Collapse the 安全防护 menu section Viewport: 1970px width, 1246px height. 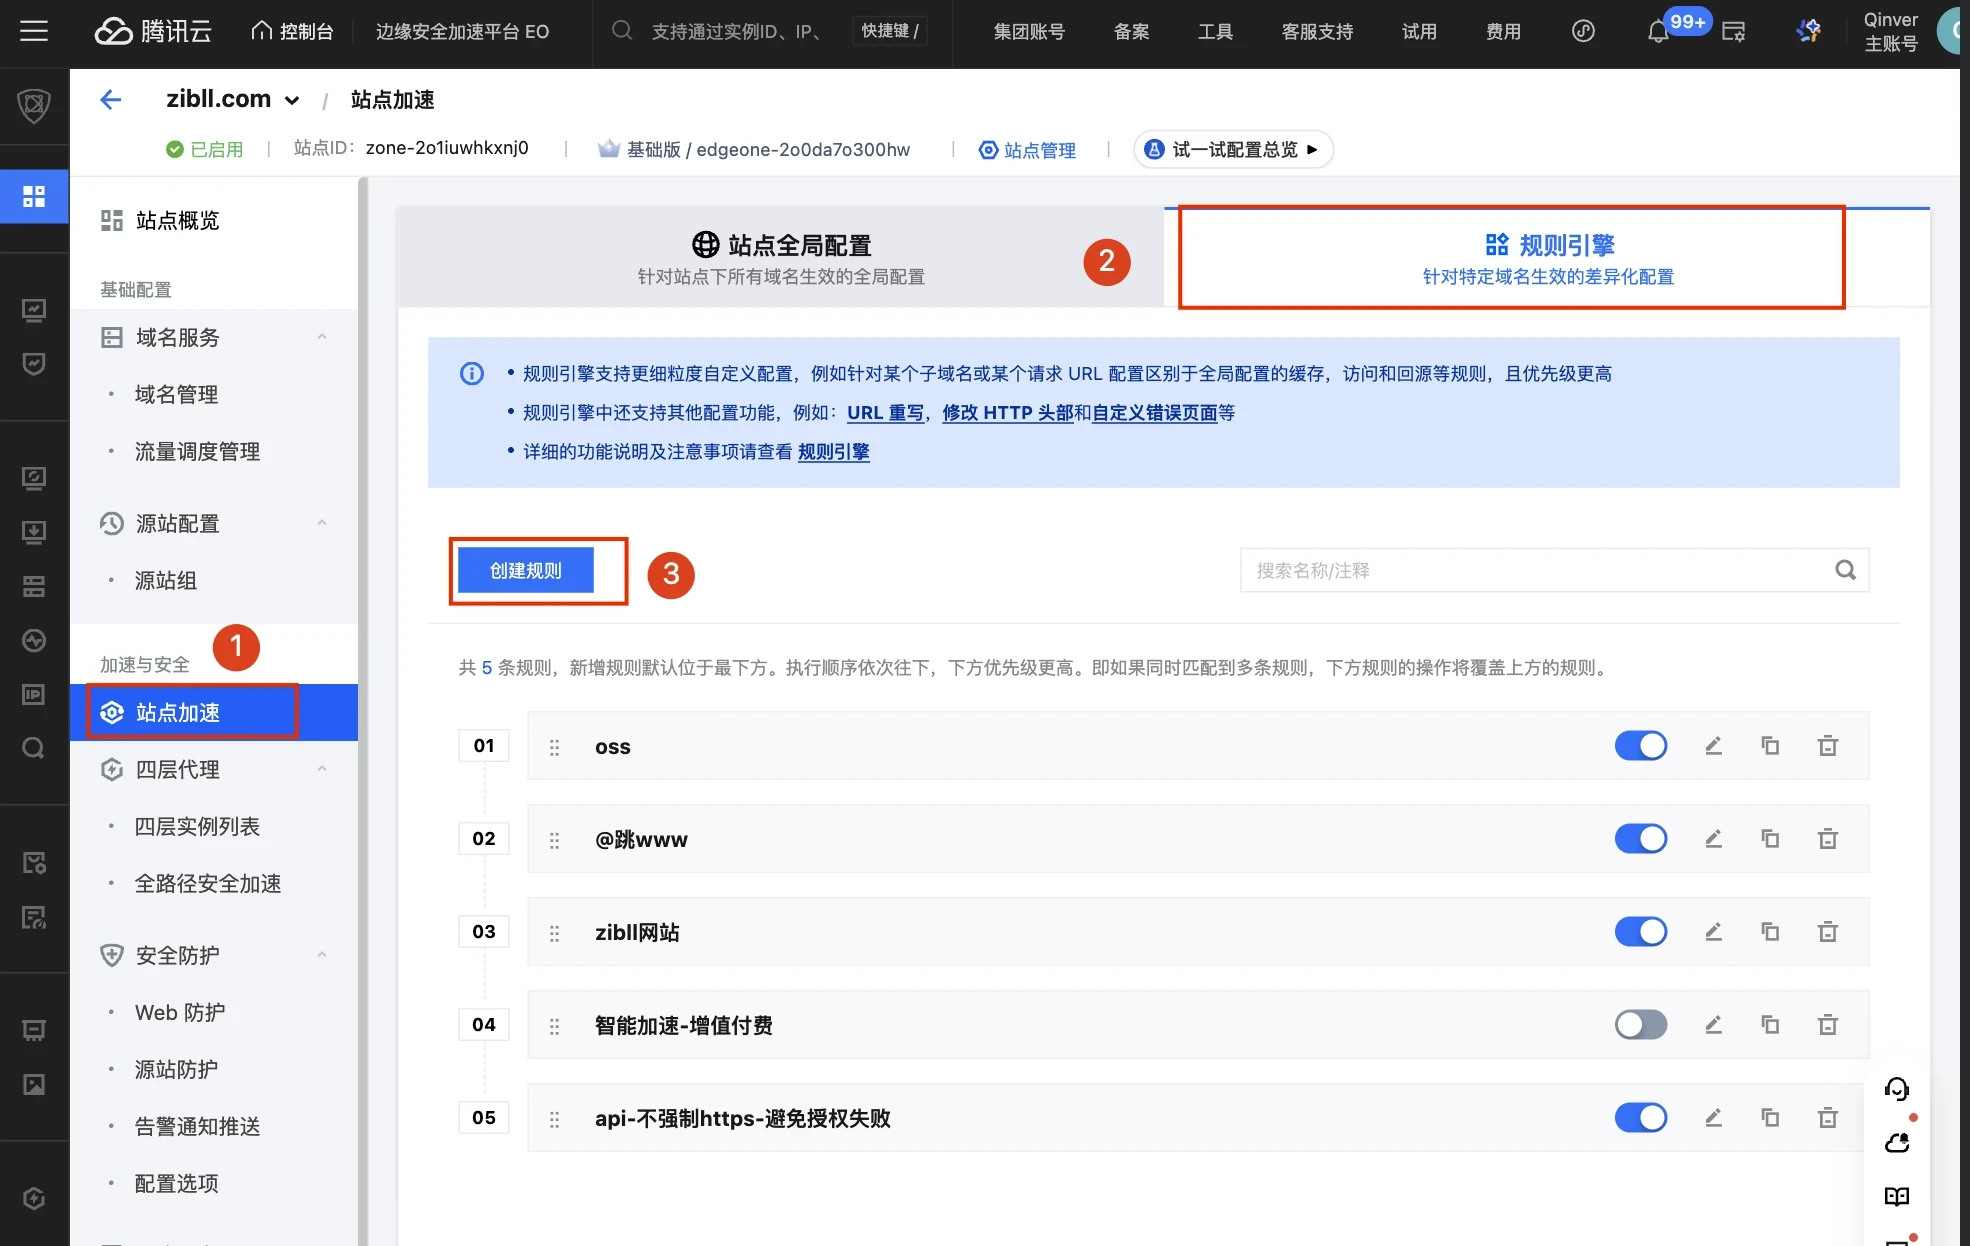[322, 955]
